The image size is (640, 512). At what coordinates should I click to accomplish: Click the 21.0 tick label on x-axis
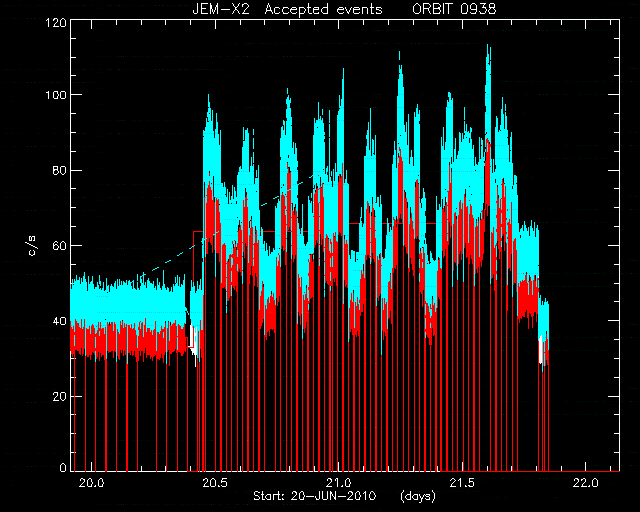point(339,483)
